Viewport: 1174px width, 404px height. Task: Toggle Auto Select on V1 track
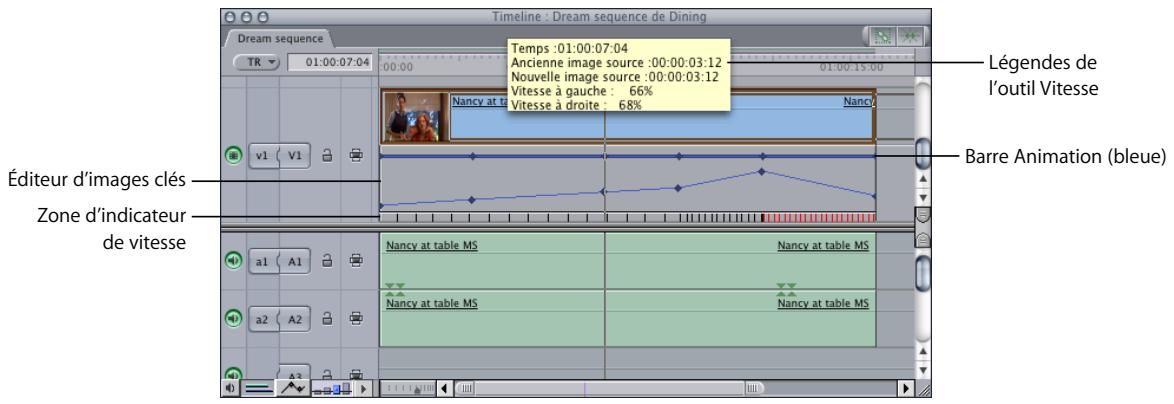coord(356,156)
